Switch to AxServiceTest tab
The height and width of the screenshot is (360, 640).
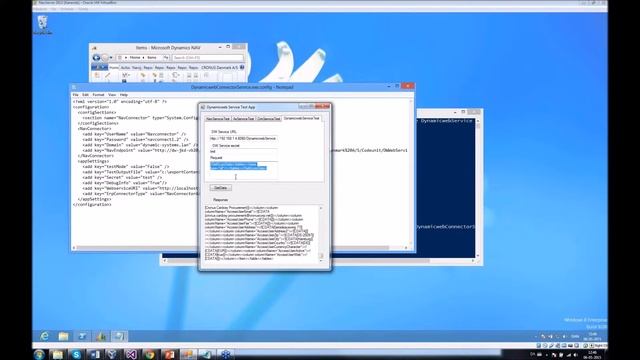pyautogui.click(x=244, y=119)
